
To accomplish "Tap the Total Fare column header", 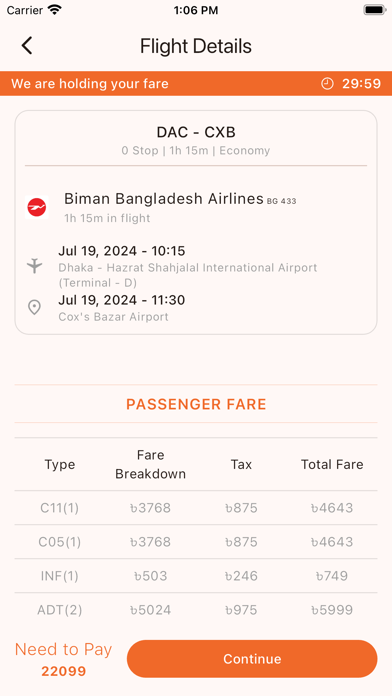I will click(x=332, y=464).
